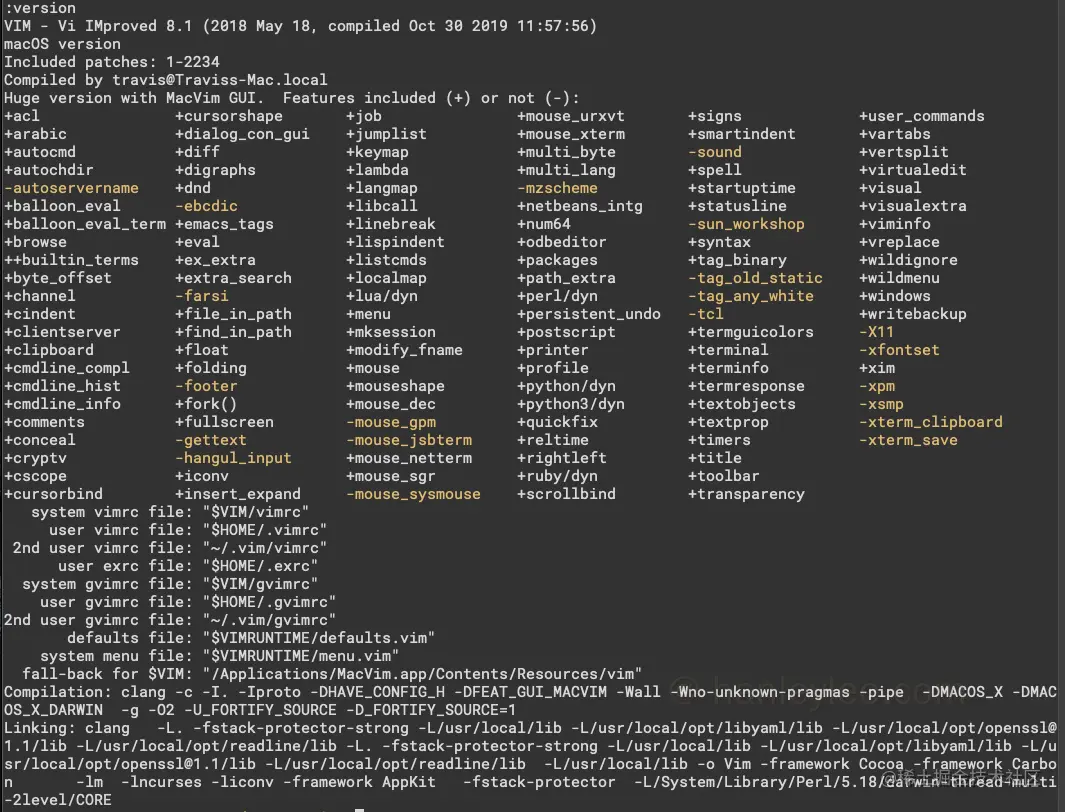Click the 'Compilation:' label

pyautogui.click(x=58, y=692)
